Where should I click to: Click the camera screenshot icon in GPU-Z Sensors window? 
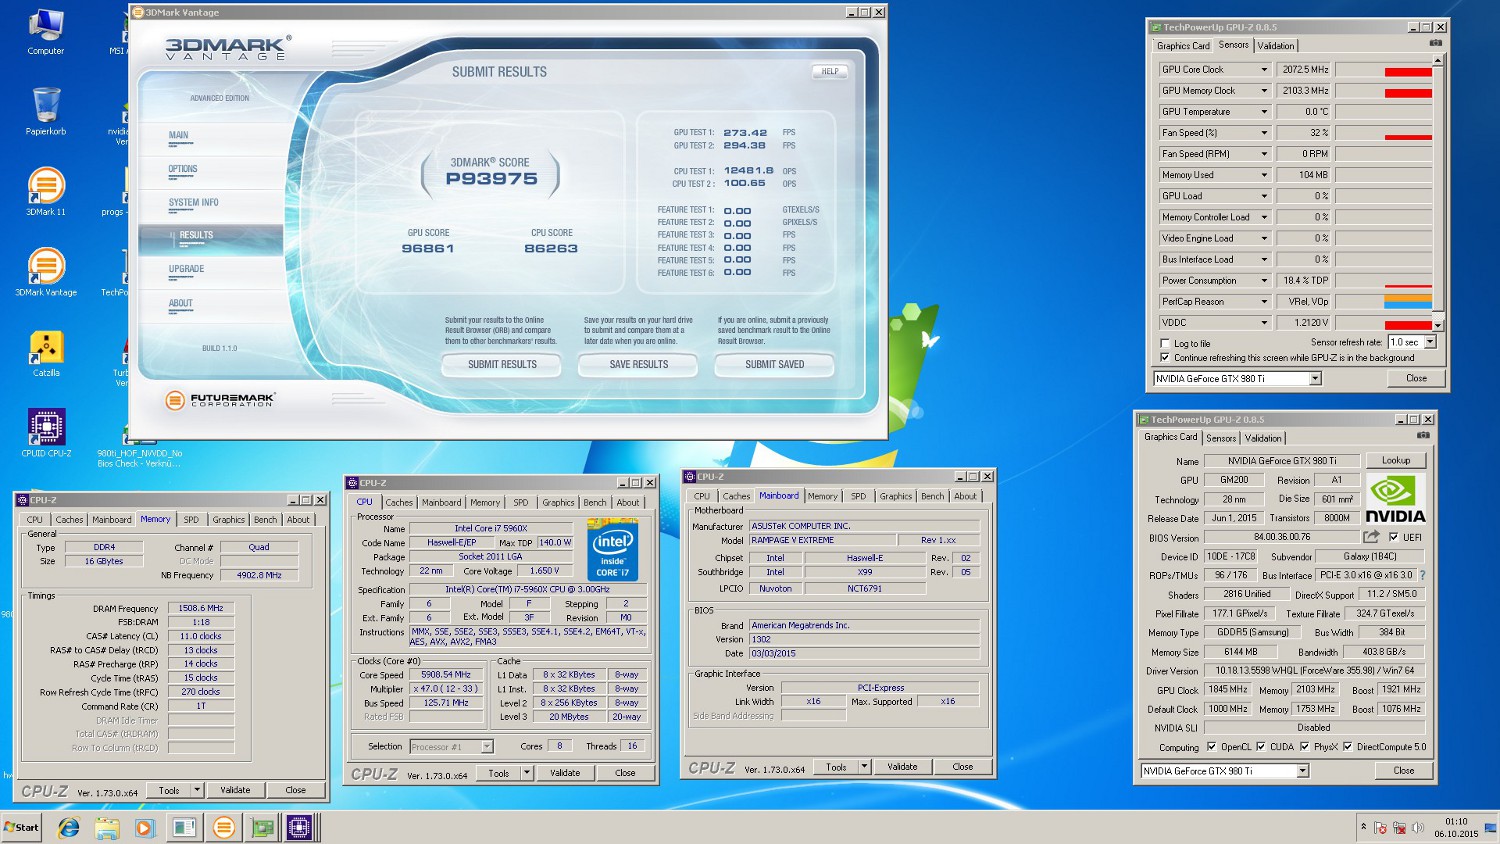1435,43
